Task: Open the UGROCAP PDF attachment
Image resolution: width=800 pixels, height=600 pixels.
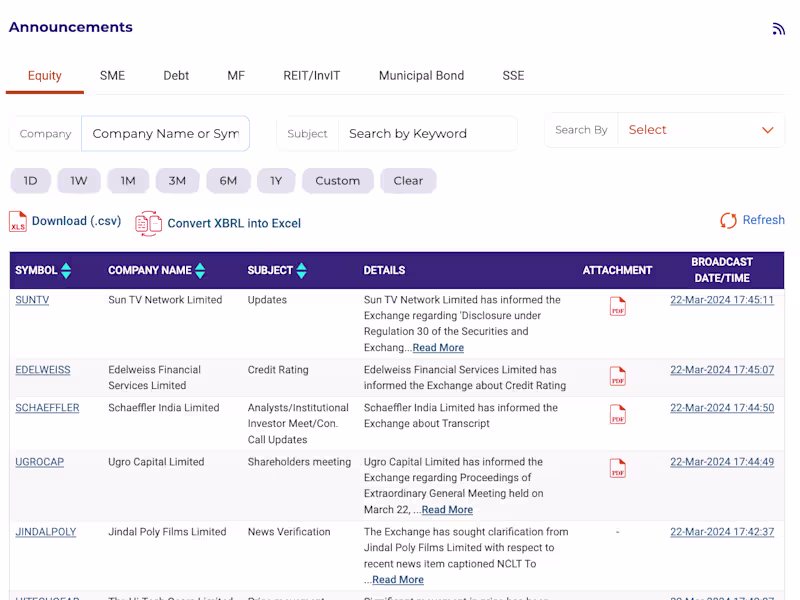Action: 618,468
